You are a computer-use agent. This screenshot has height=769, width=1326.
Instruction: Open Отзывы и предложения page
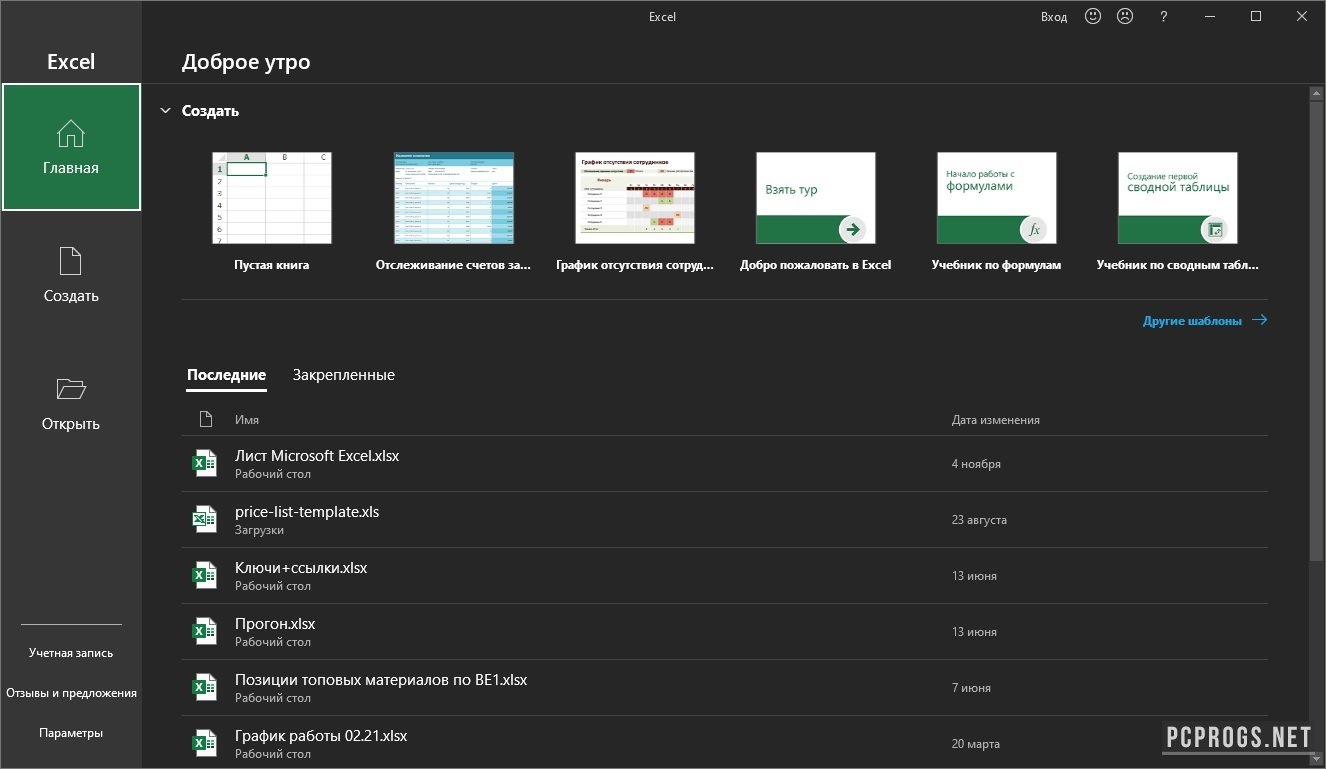pyautogui.click(x=71, y=693)
